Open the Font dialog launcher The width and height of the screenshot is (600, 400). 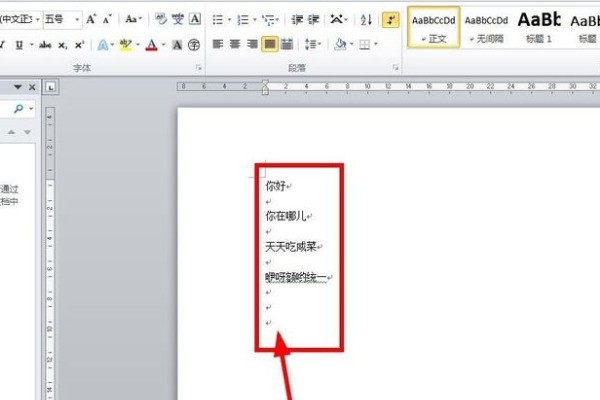click(x=198, y=68)
